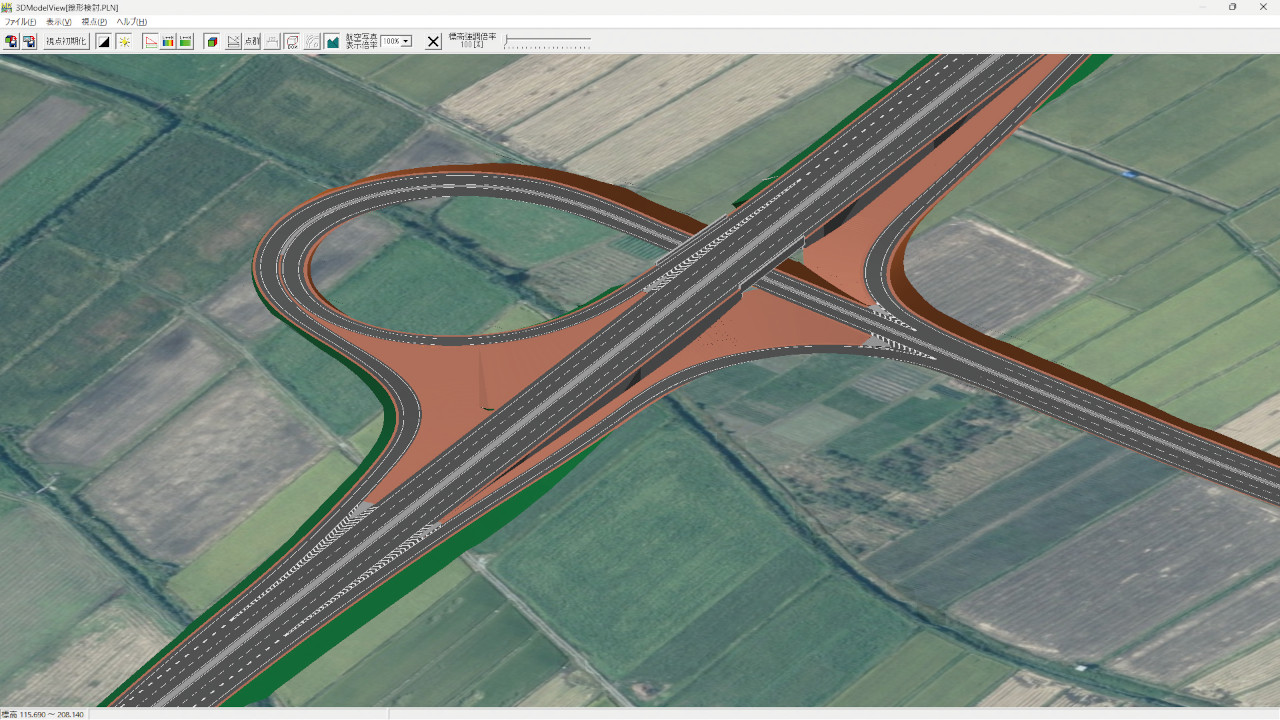Toggle the sun lighting icon
The width and height of the screenshot is (1280, 720).
[123, 41]
